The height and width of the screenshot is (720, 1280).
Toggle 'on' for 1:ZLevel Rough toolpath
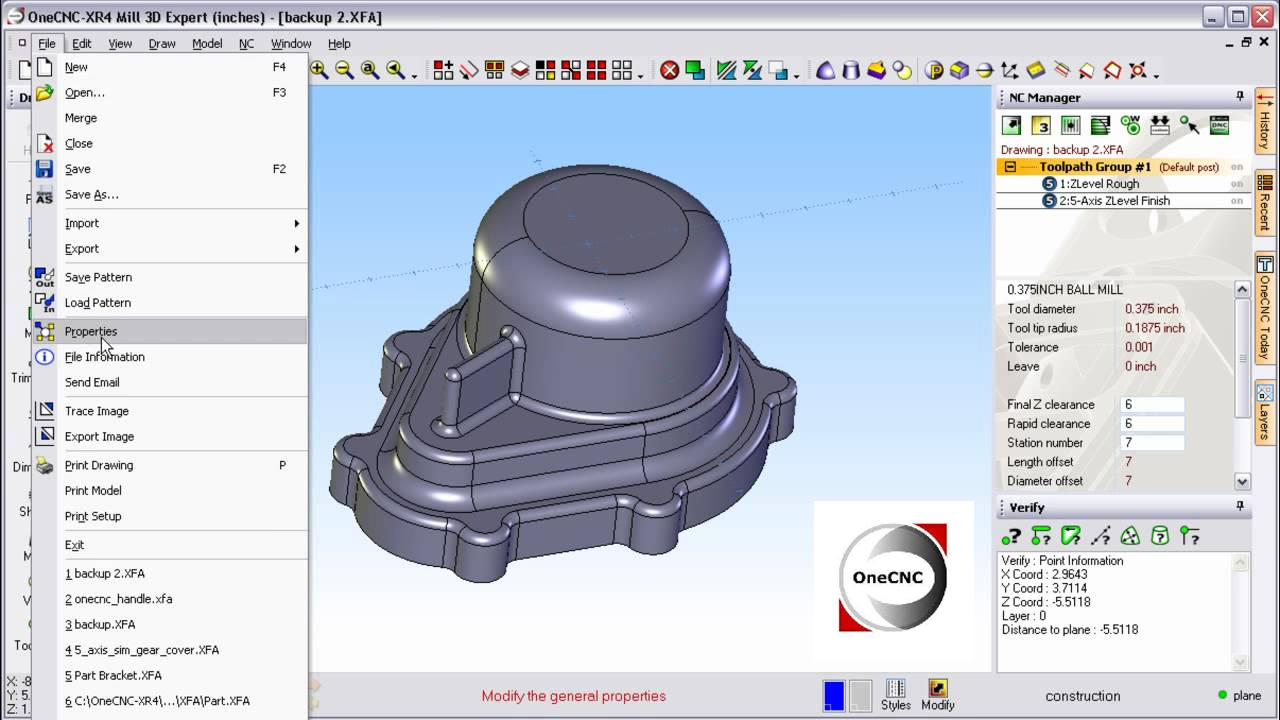(x=1237, y=184)
